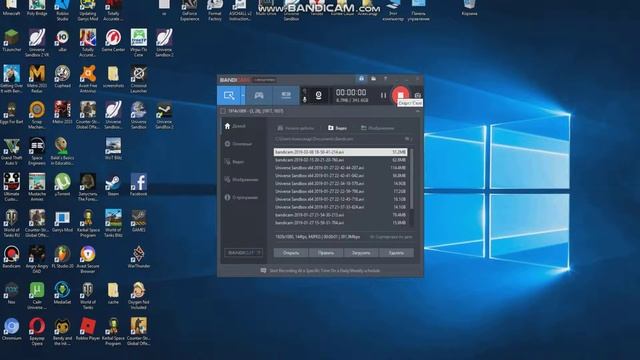Click the lock icon in Bandicam title bar
This screenshot has height=360, width=640.
click(x=361, y=78)
